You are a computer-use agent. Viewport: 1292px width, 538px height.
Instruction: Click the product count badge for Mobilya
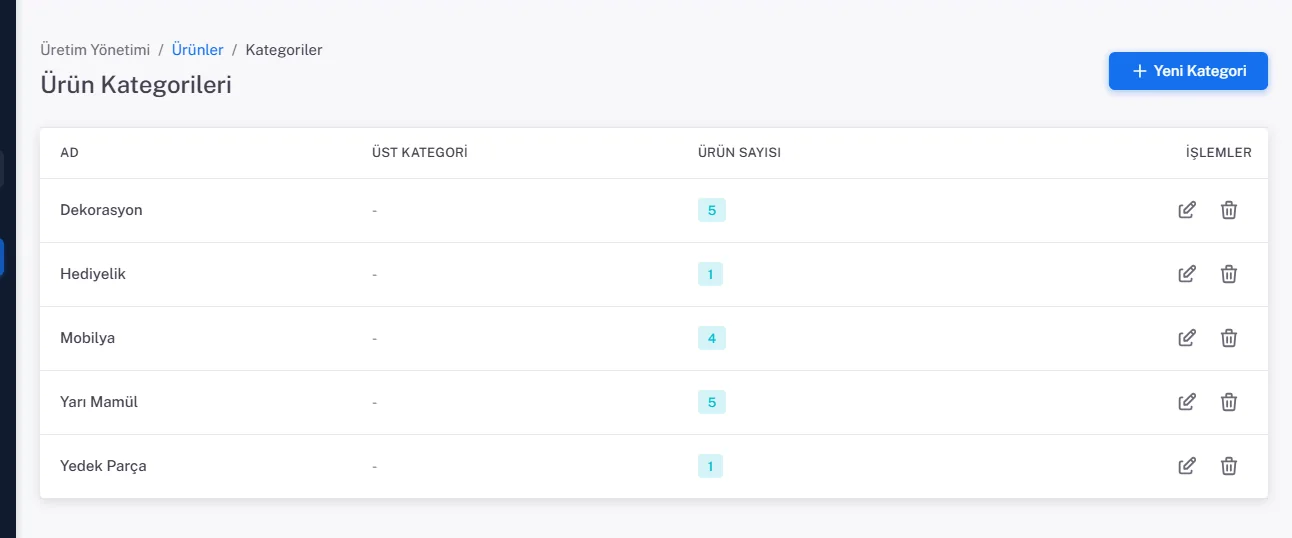click(x=712, y=338)
